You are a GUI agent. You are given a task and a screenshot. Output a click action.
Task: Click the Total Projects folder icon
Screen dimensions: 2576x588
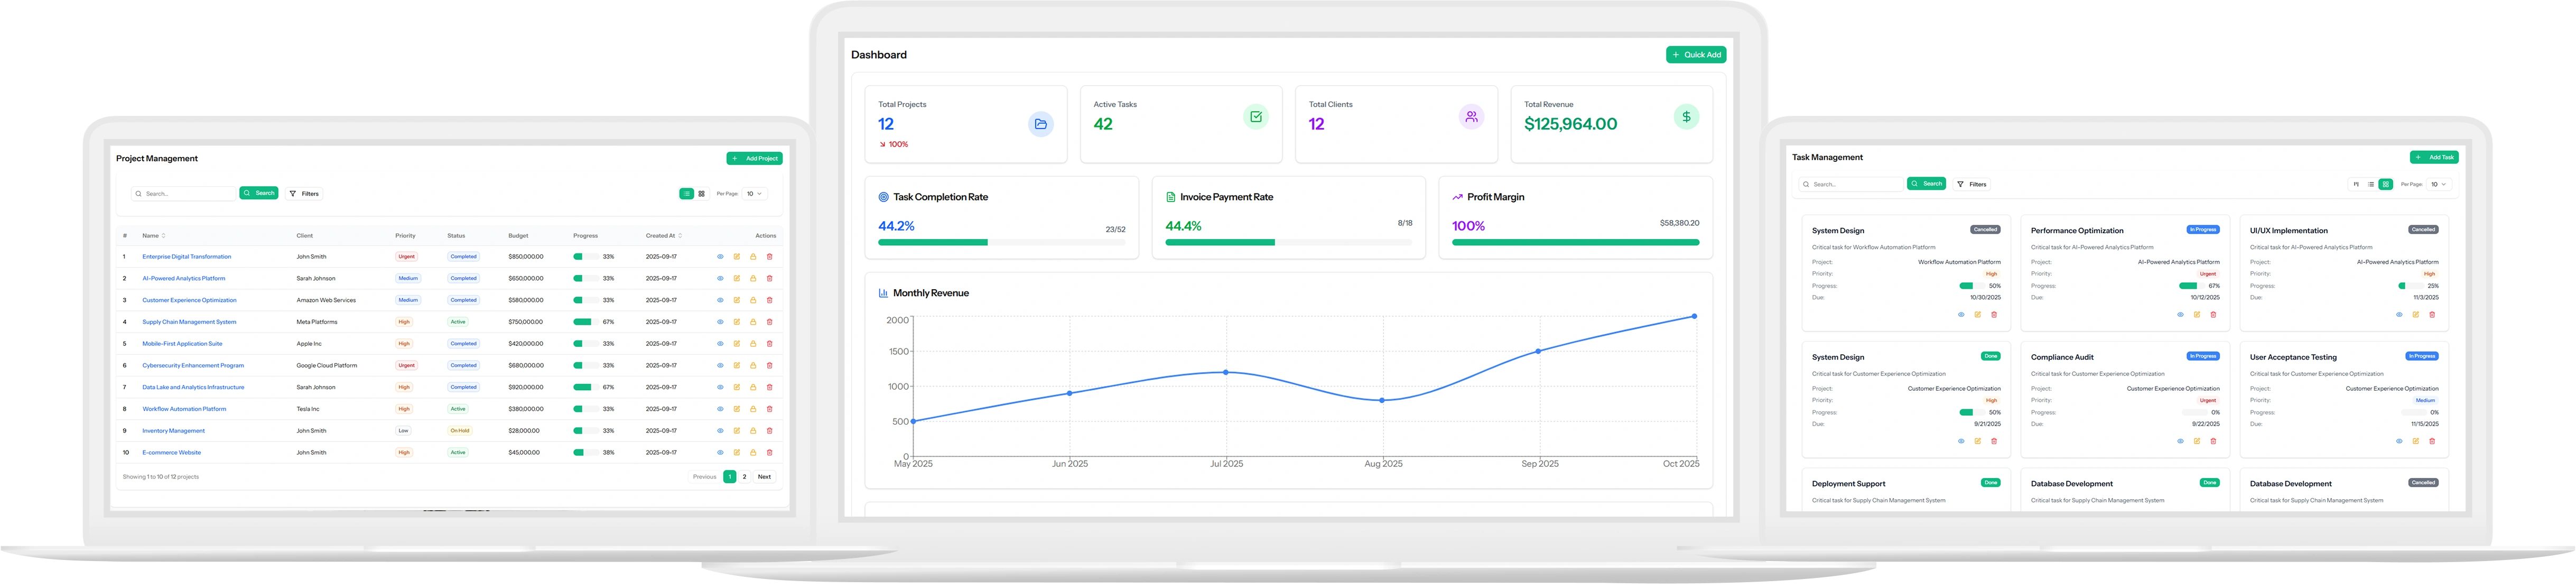pyautogui.click(x=1040, y=124)
